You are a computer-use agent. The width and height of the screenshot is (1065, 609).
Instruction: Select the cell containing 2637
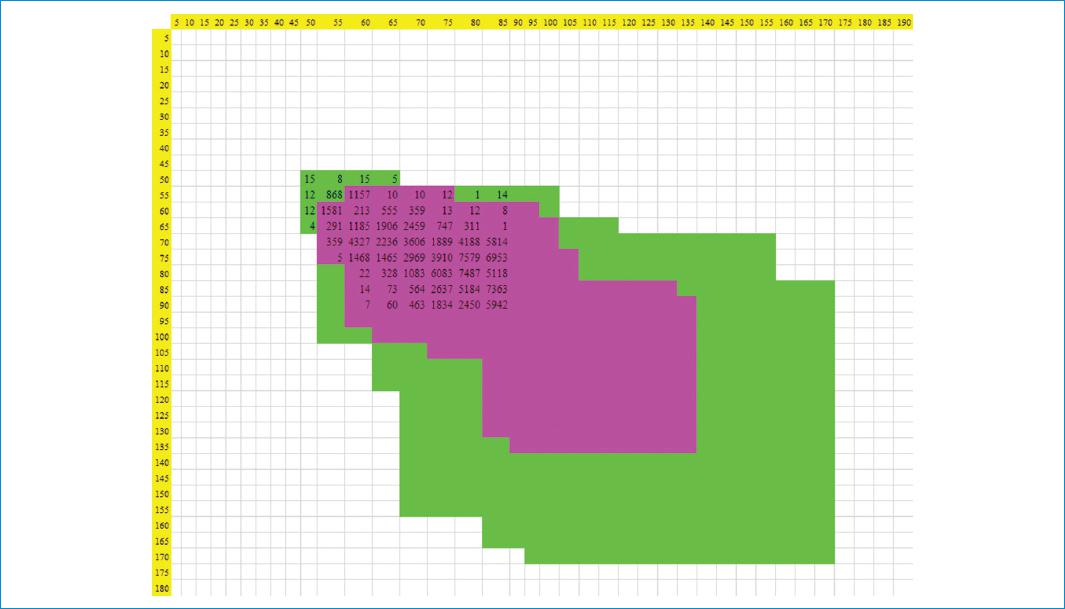(x=442, y=289)
